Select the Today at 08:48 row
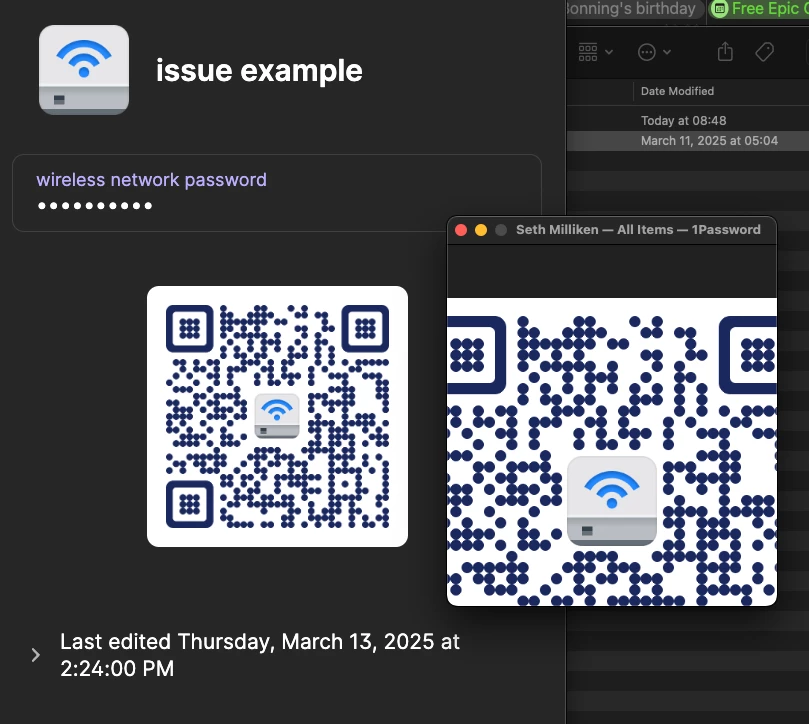809x724 pixels. click(688, 120)
